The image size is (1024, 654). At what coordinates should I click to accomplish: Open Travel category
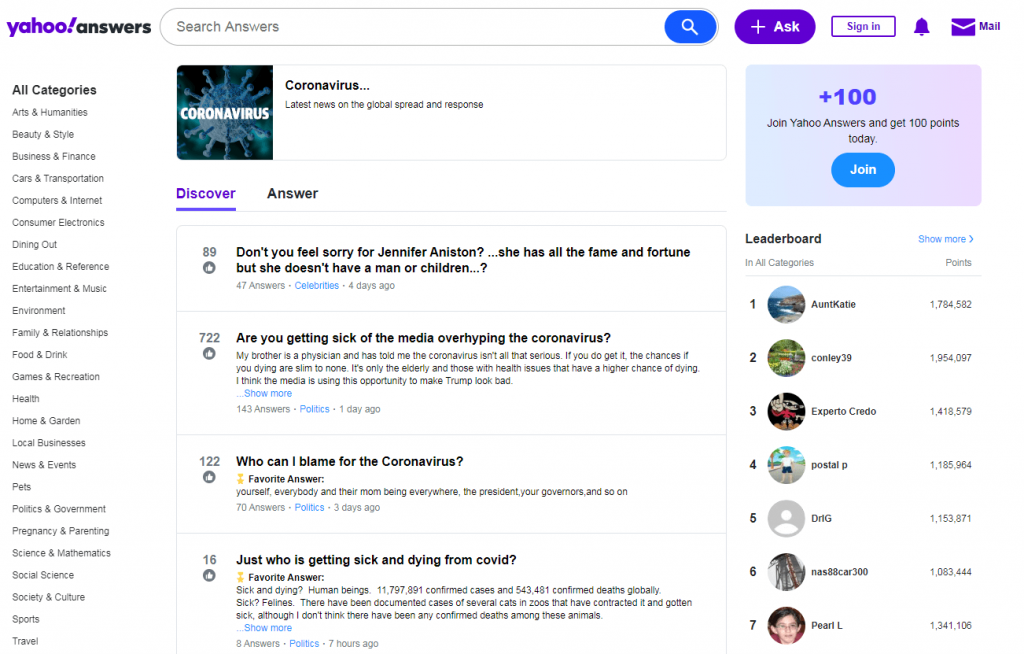tap(25, 642)
